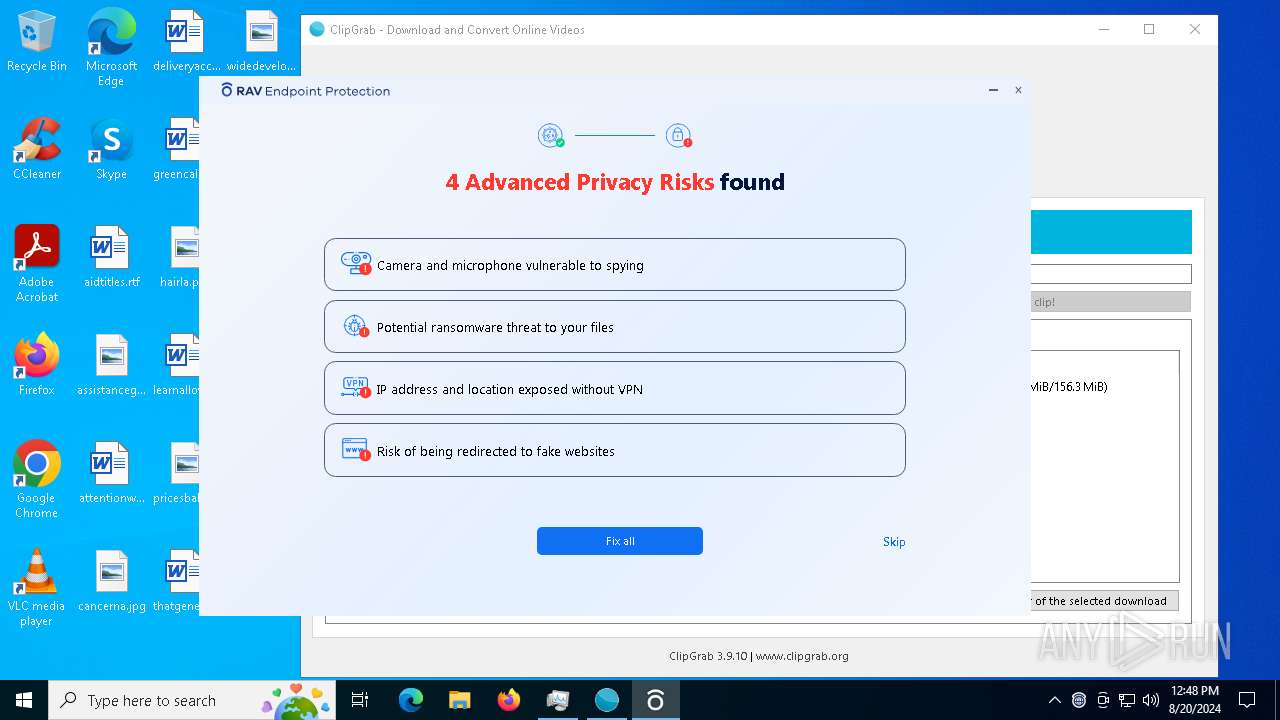Select the fake websites redirect risk row
Image resolution: width=1280 pixels, height=720 pixels.
614,451
